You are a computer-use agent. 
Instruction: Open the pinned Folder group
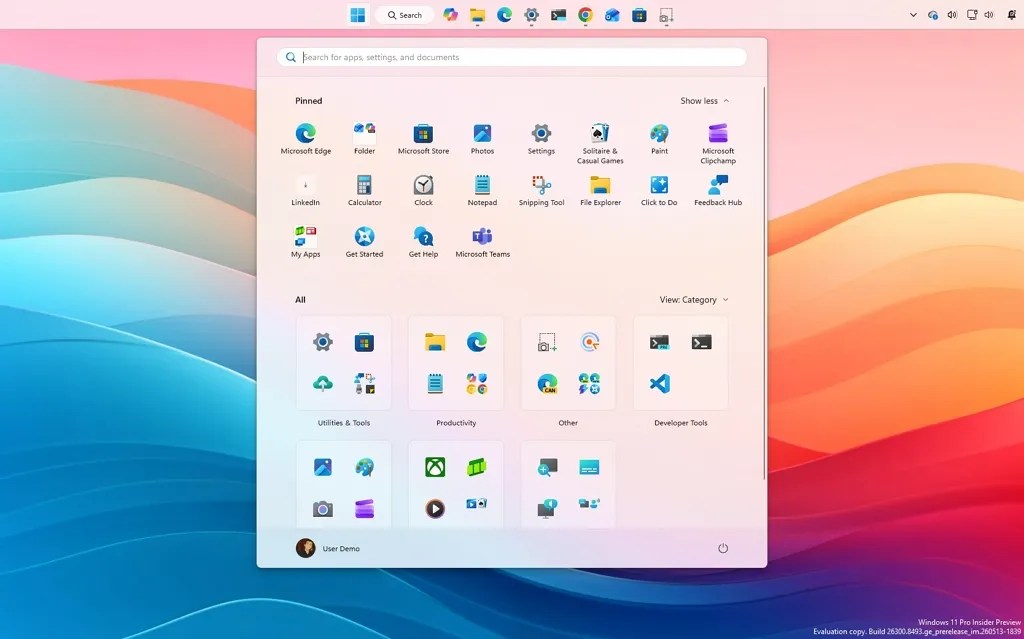(364, 139)
